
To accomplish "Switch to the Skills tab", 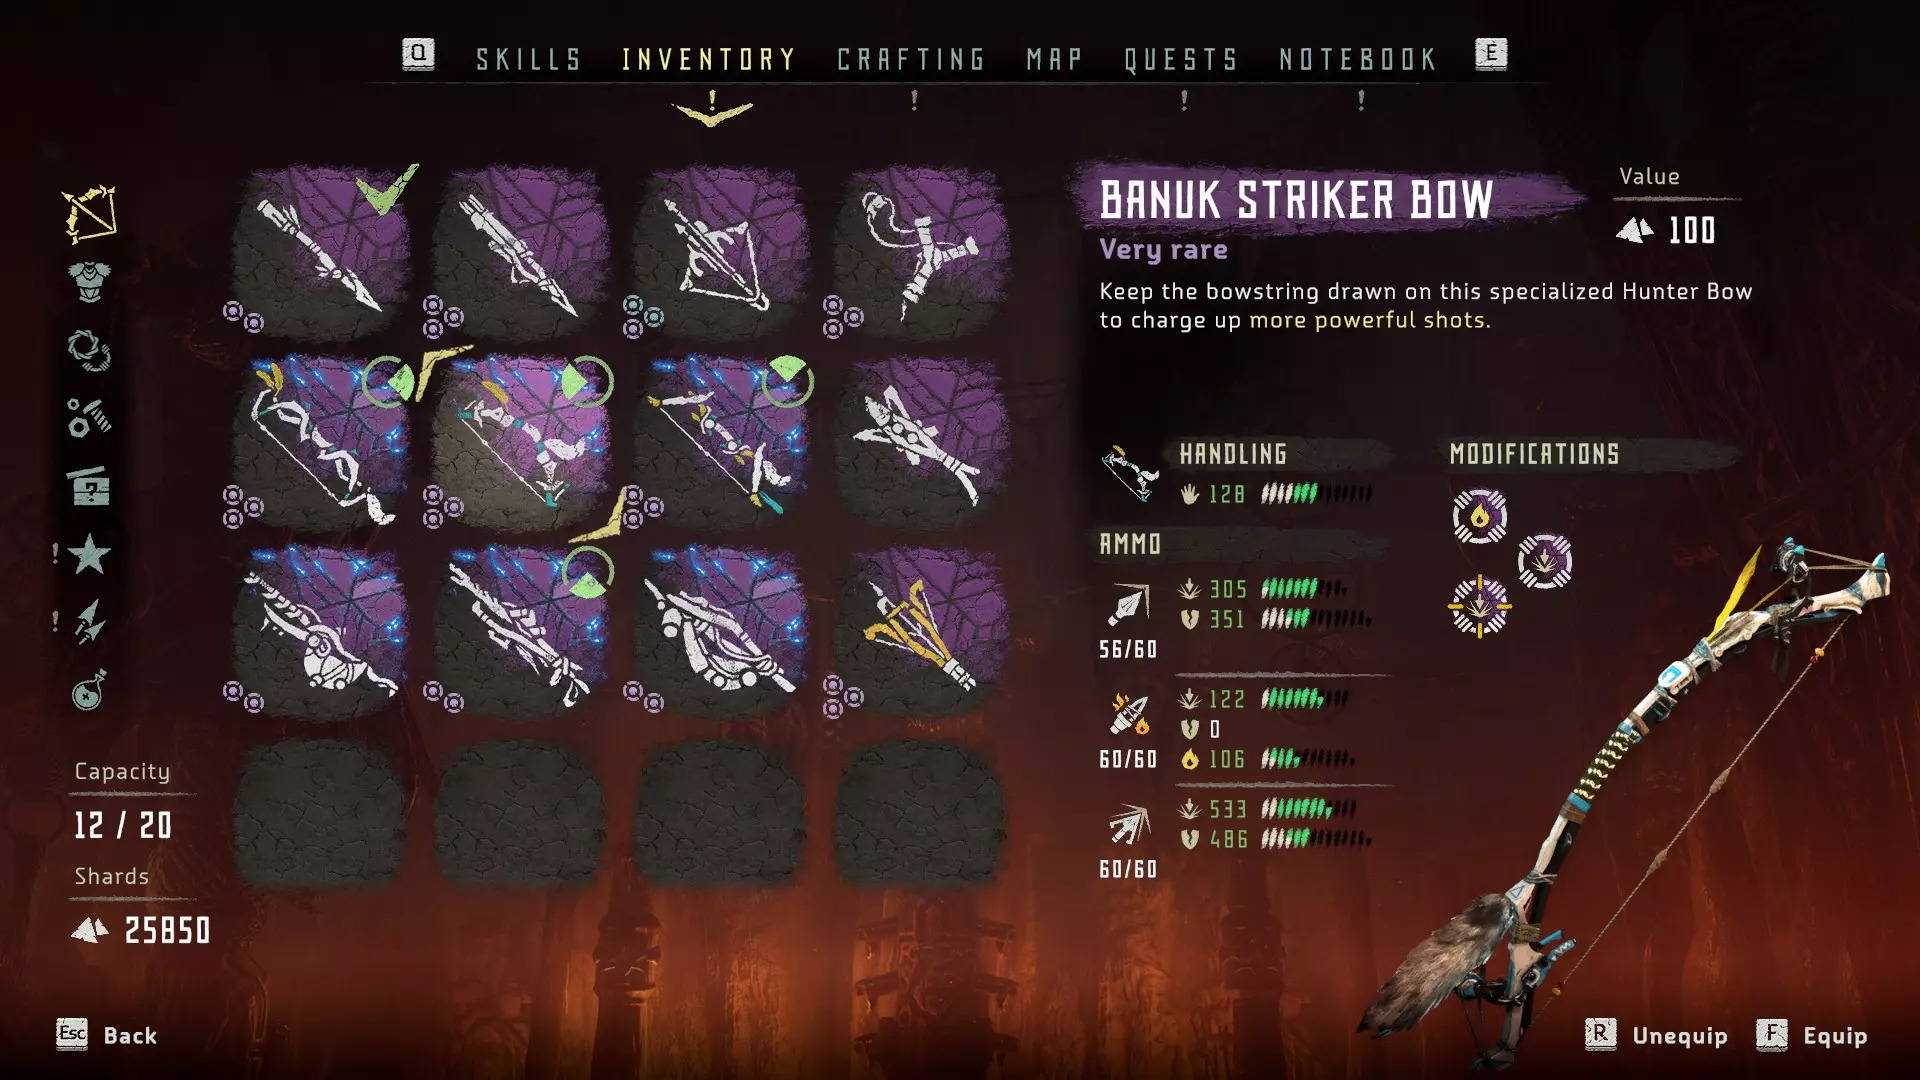I will click(x=529, y=60).
